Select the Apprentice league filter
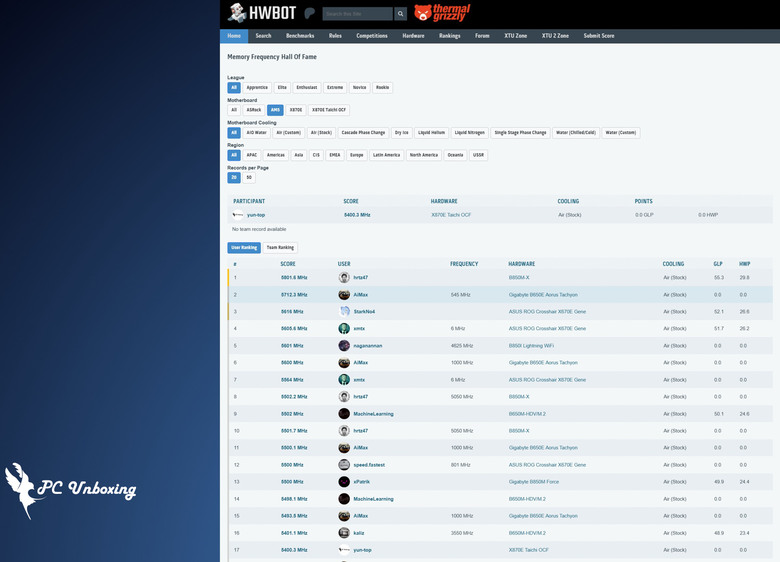Image resolution: width=780 pixels, height=562 pixels. tap(257, 88)
